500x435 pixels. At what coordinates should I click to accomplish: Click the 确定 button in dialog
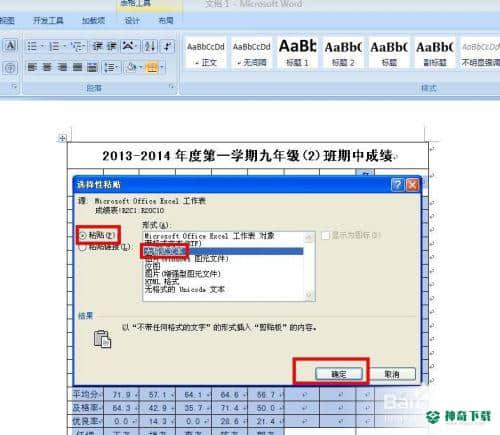[339, 374]
